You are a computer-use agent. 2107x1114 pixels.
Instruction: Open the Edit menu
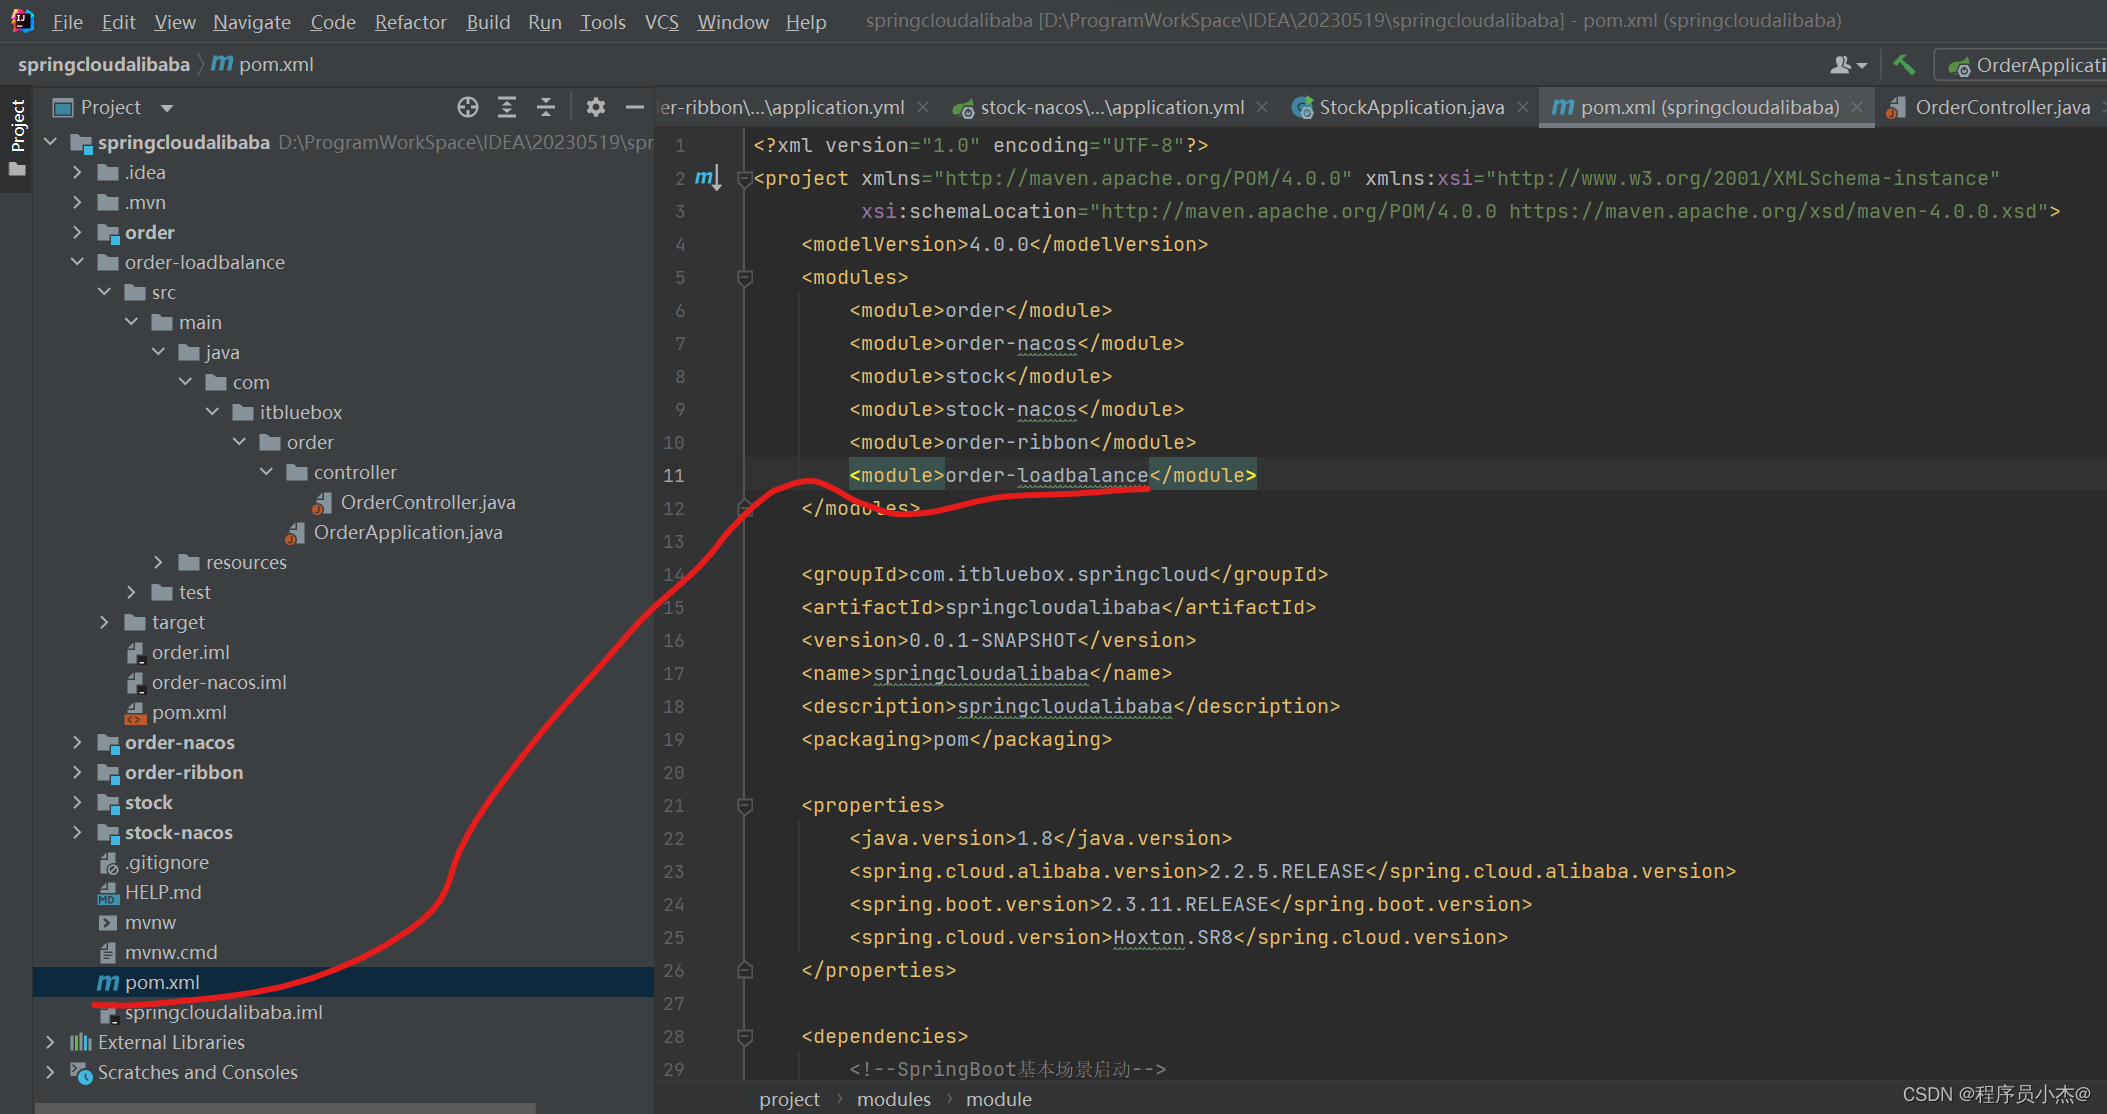118,22
